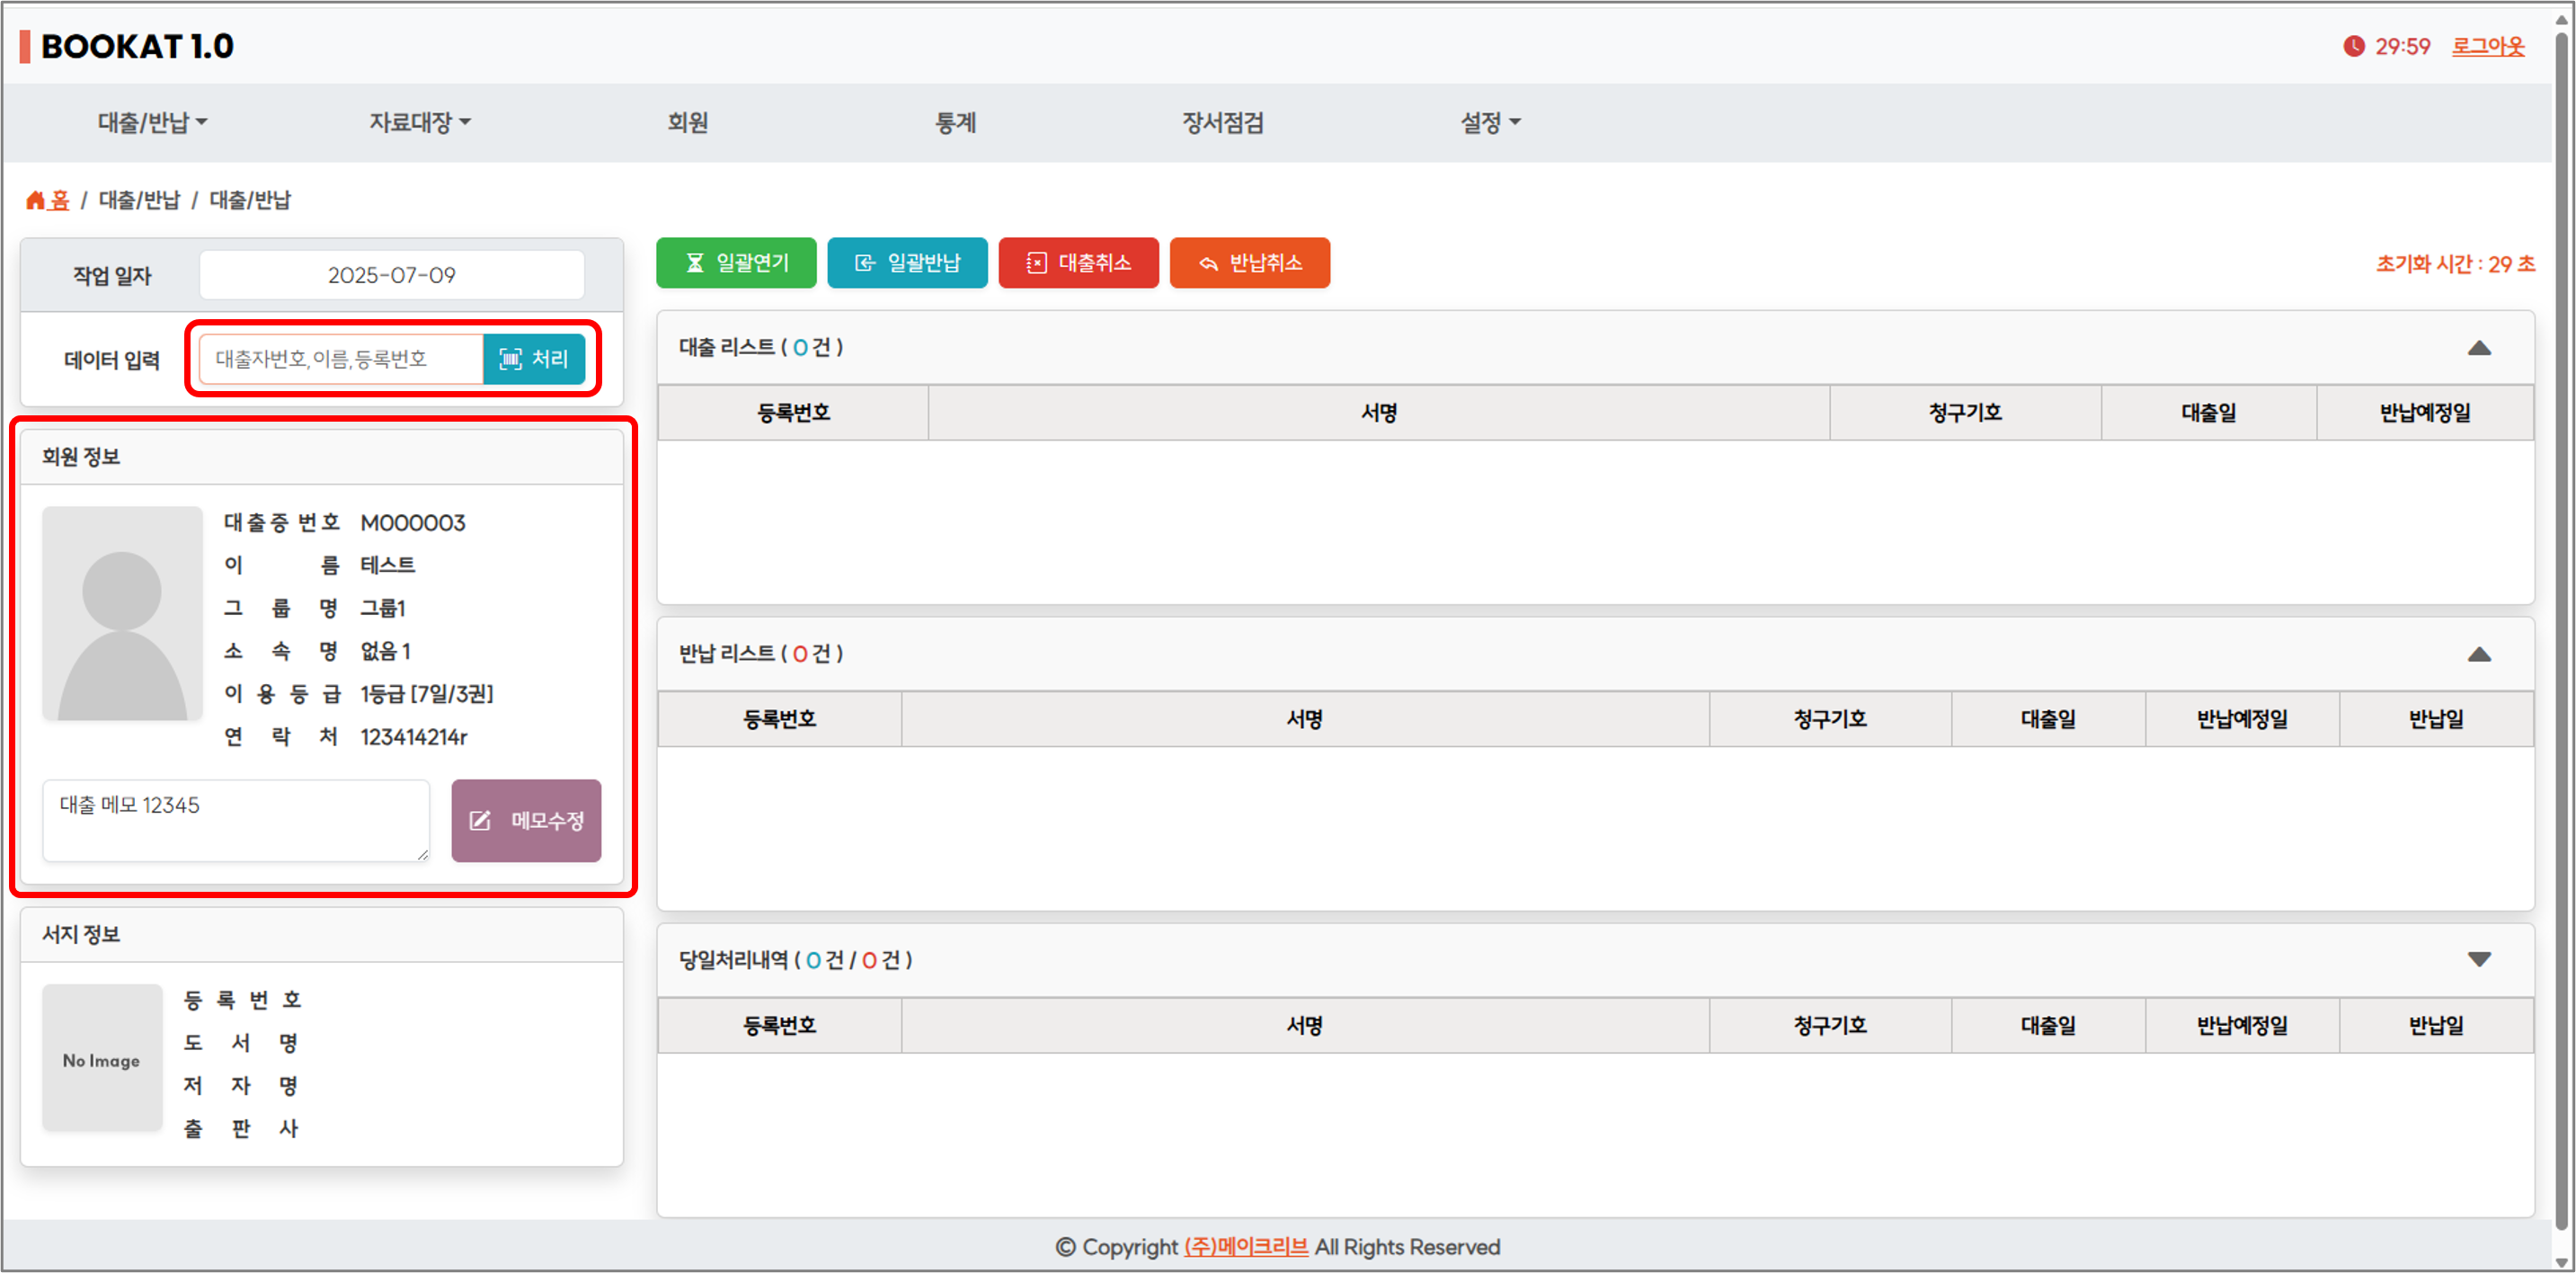This screenshot has width=2576, height=1273.
Task: Open the 장서점검 menu
Action: pyautogui.click(x=1222, y=122)
